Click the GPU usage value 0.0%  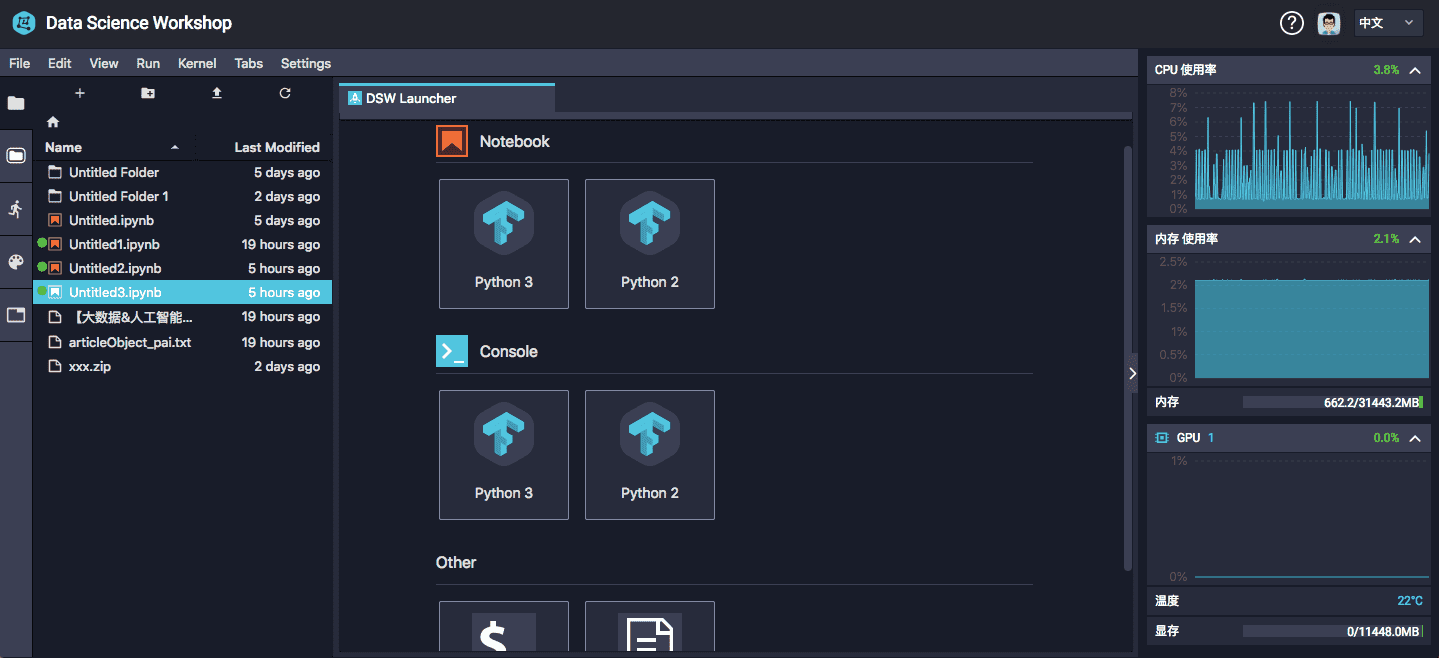1386,438
